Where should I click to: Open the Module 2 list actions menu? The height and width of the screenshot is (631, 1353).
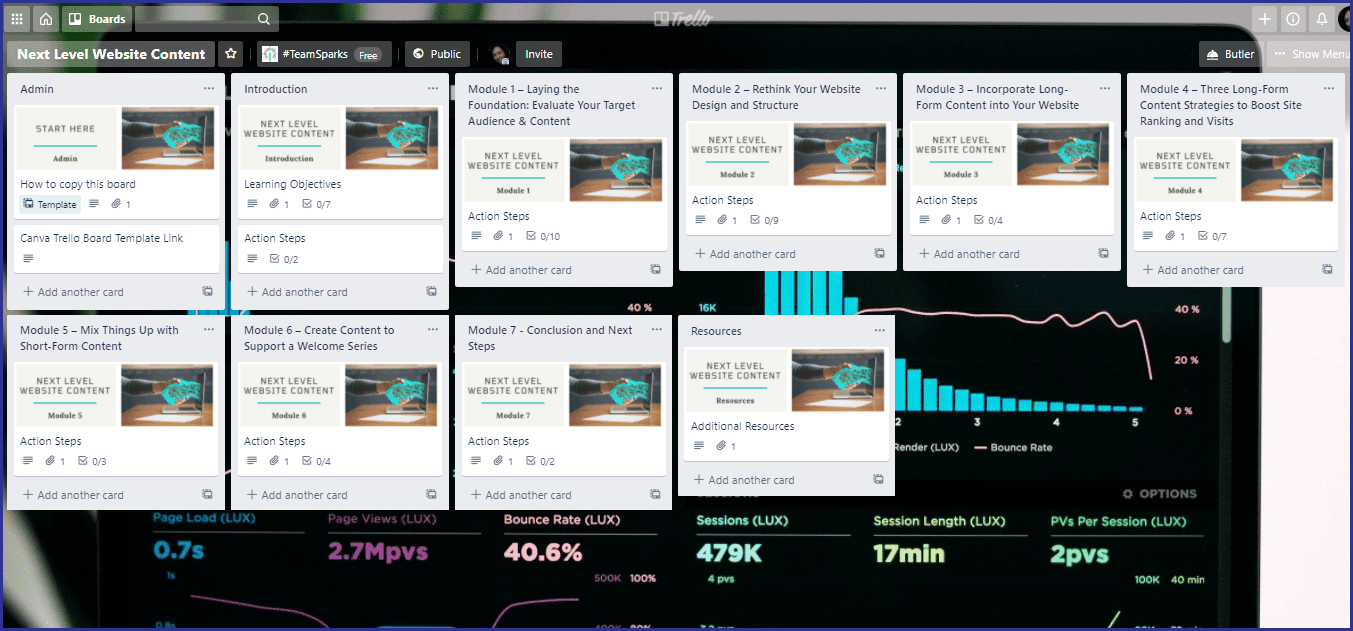pyautogui.click(x=881, y=89)
